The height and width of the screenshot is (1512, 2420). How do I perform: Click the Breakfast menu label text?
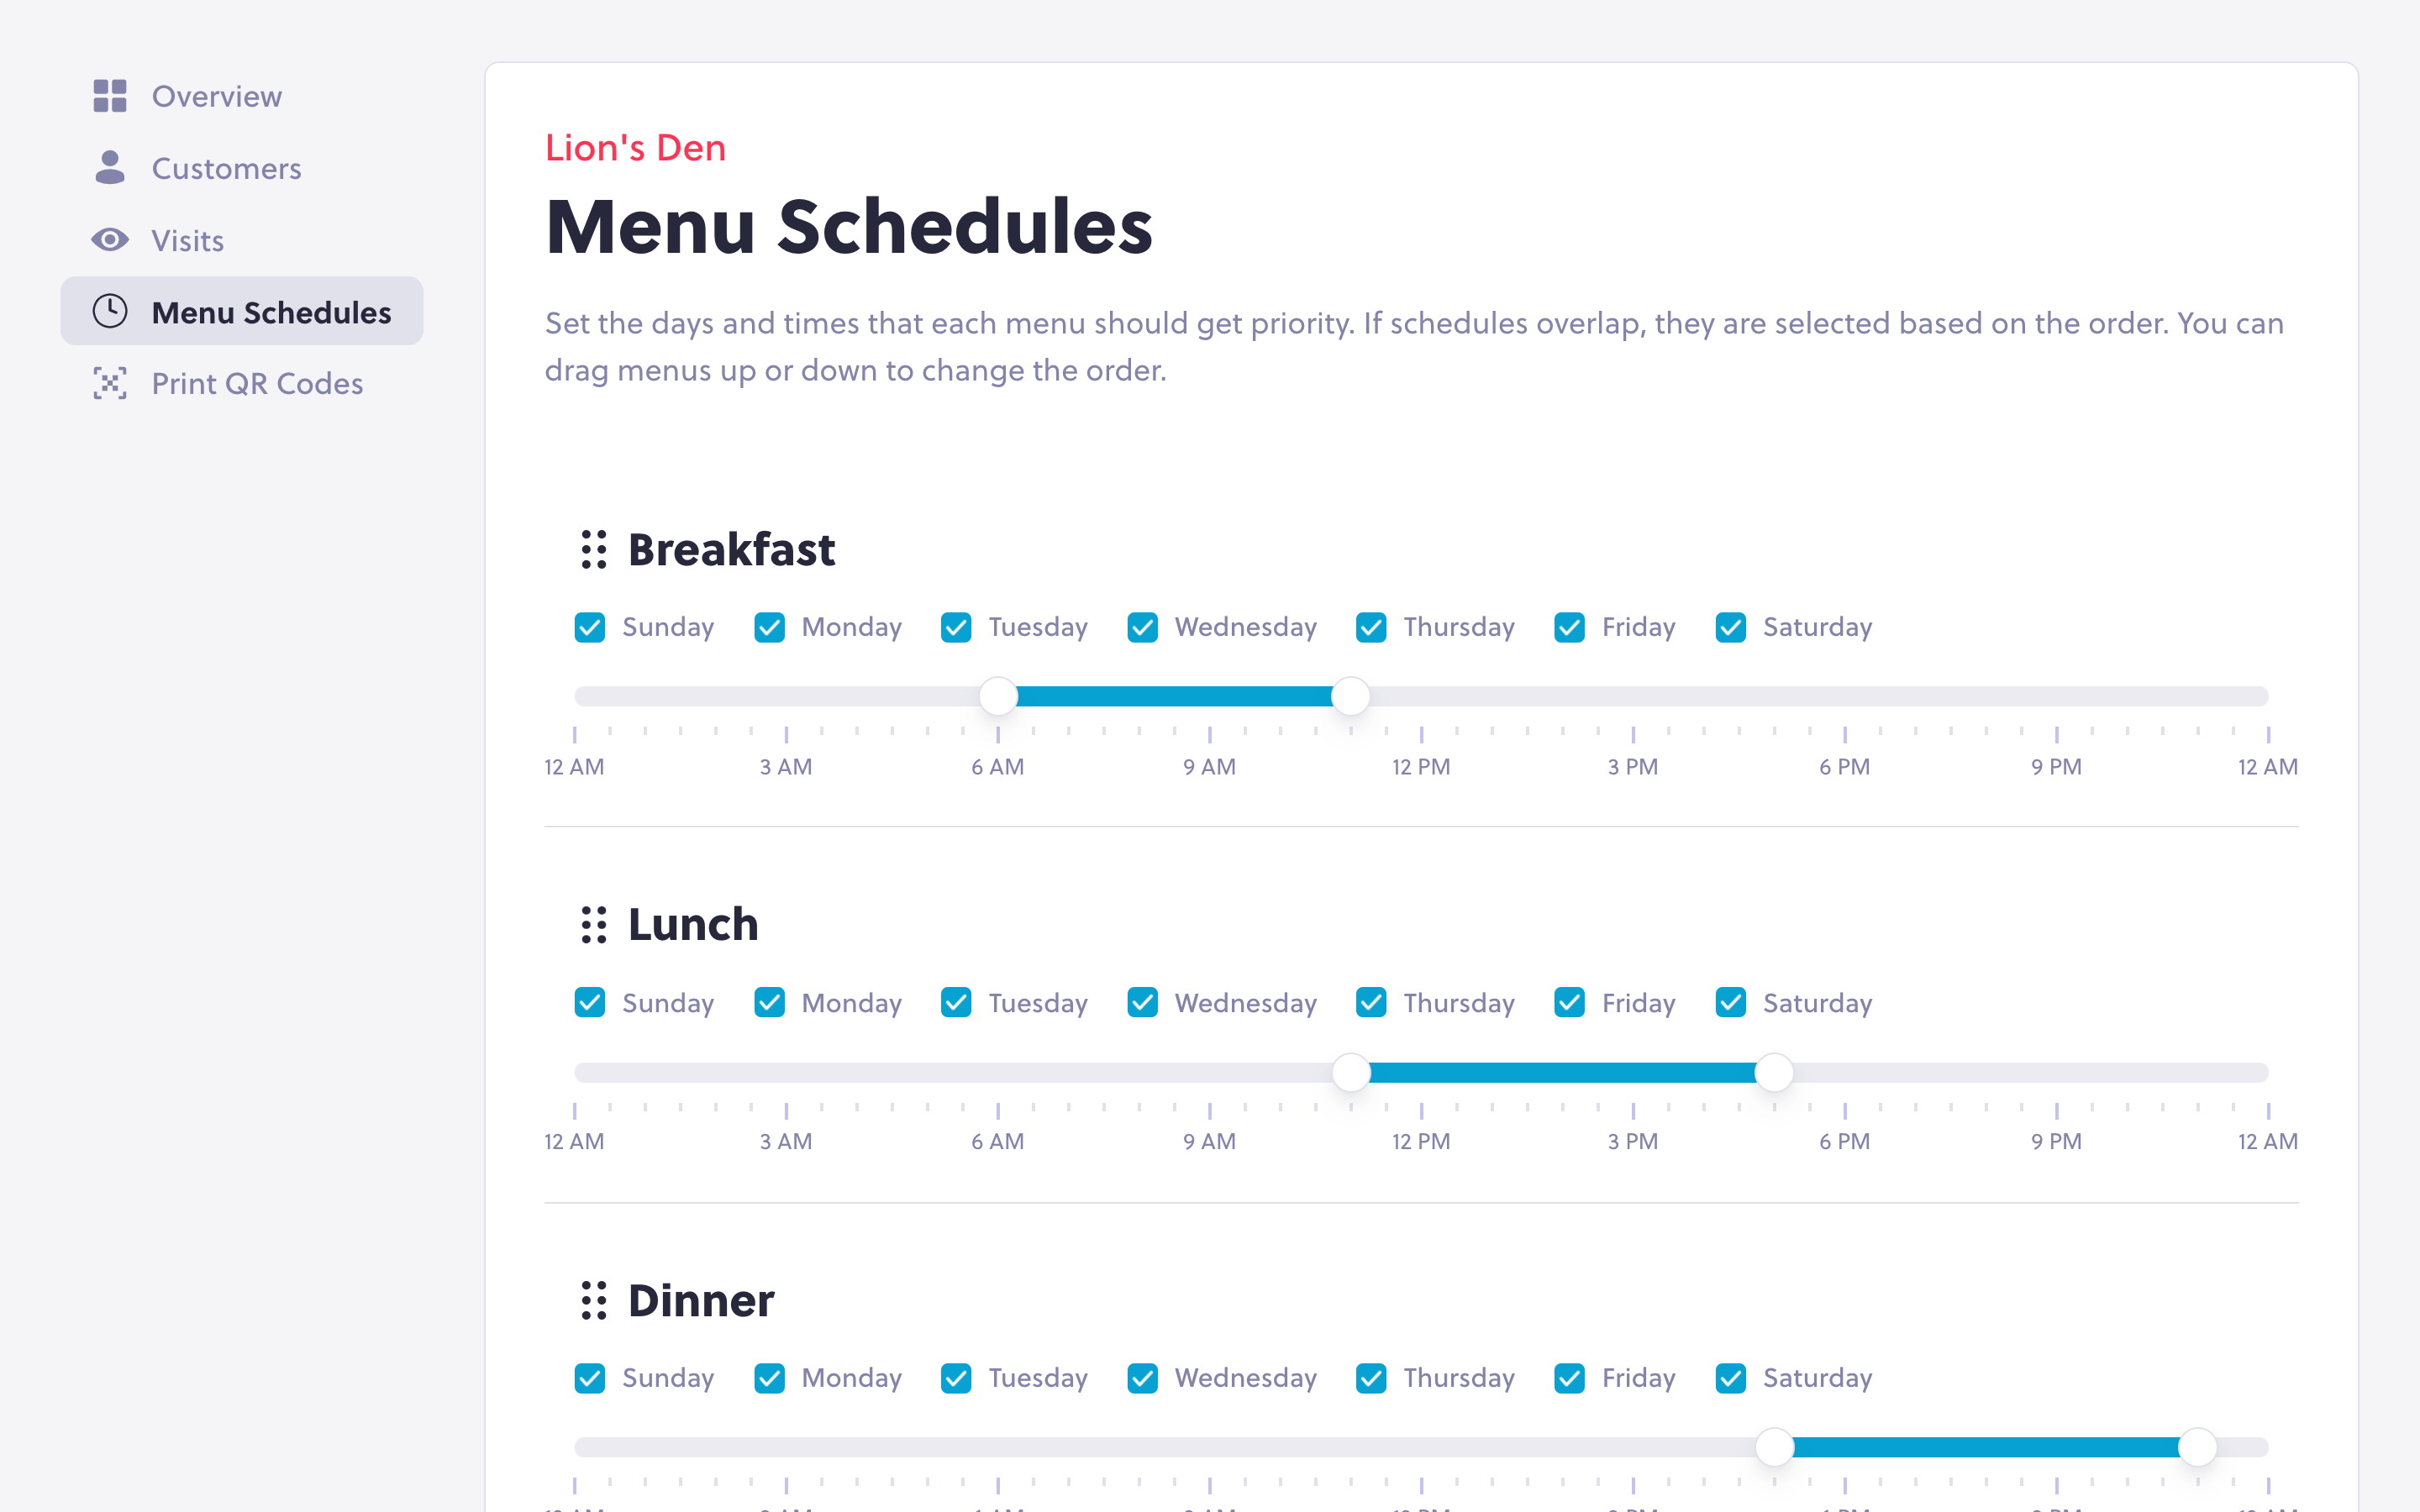732,547
